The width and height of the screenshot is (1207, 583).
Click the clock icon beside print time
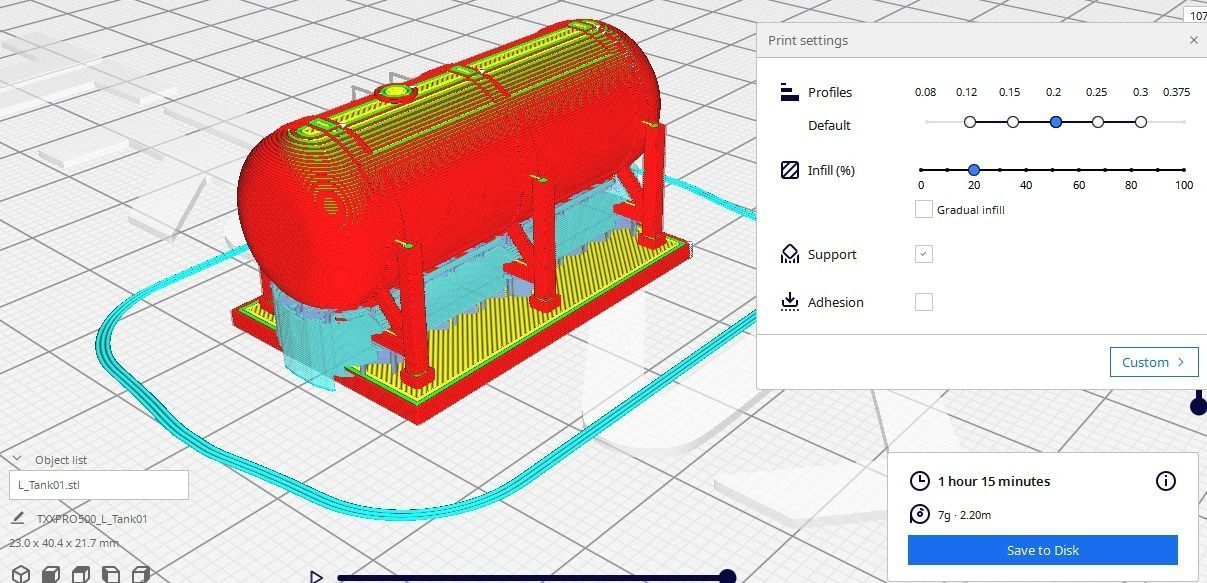point(920,481)
